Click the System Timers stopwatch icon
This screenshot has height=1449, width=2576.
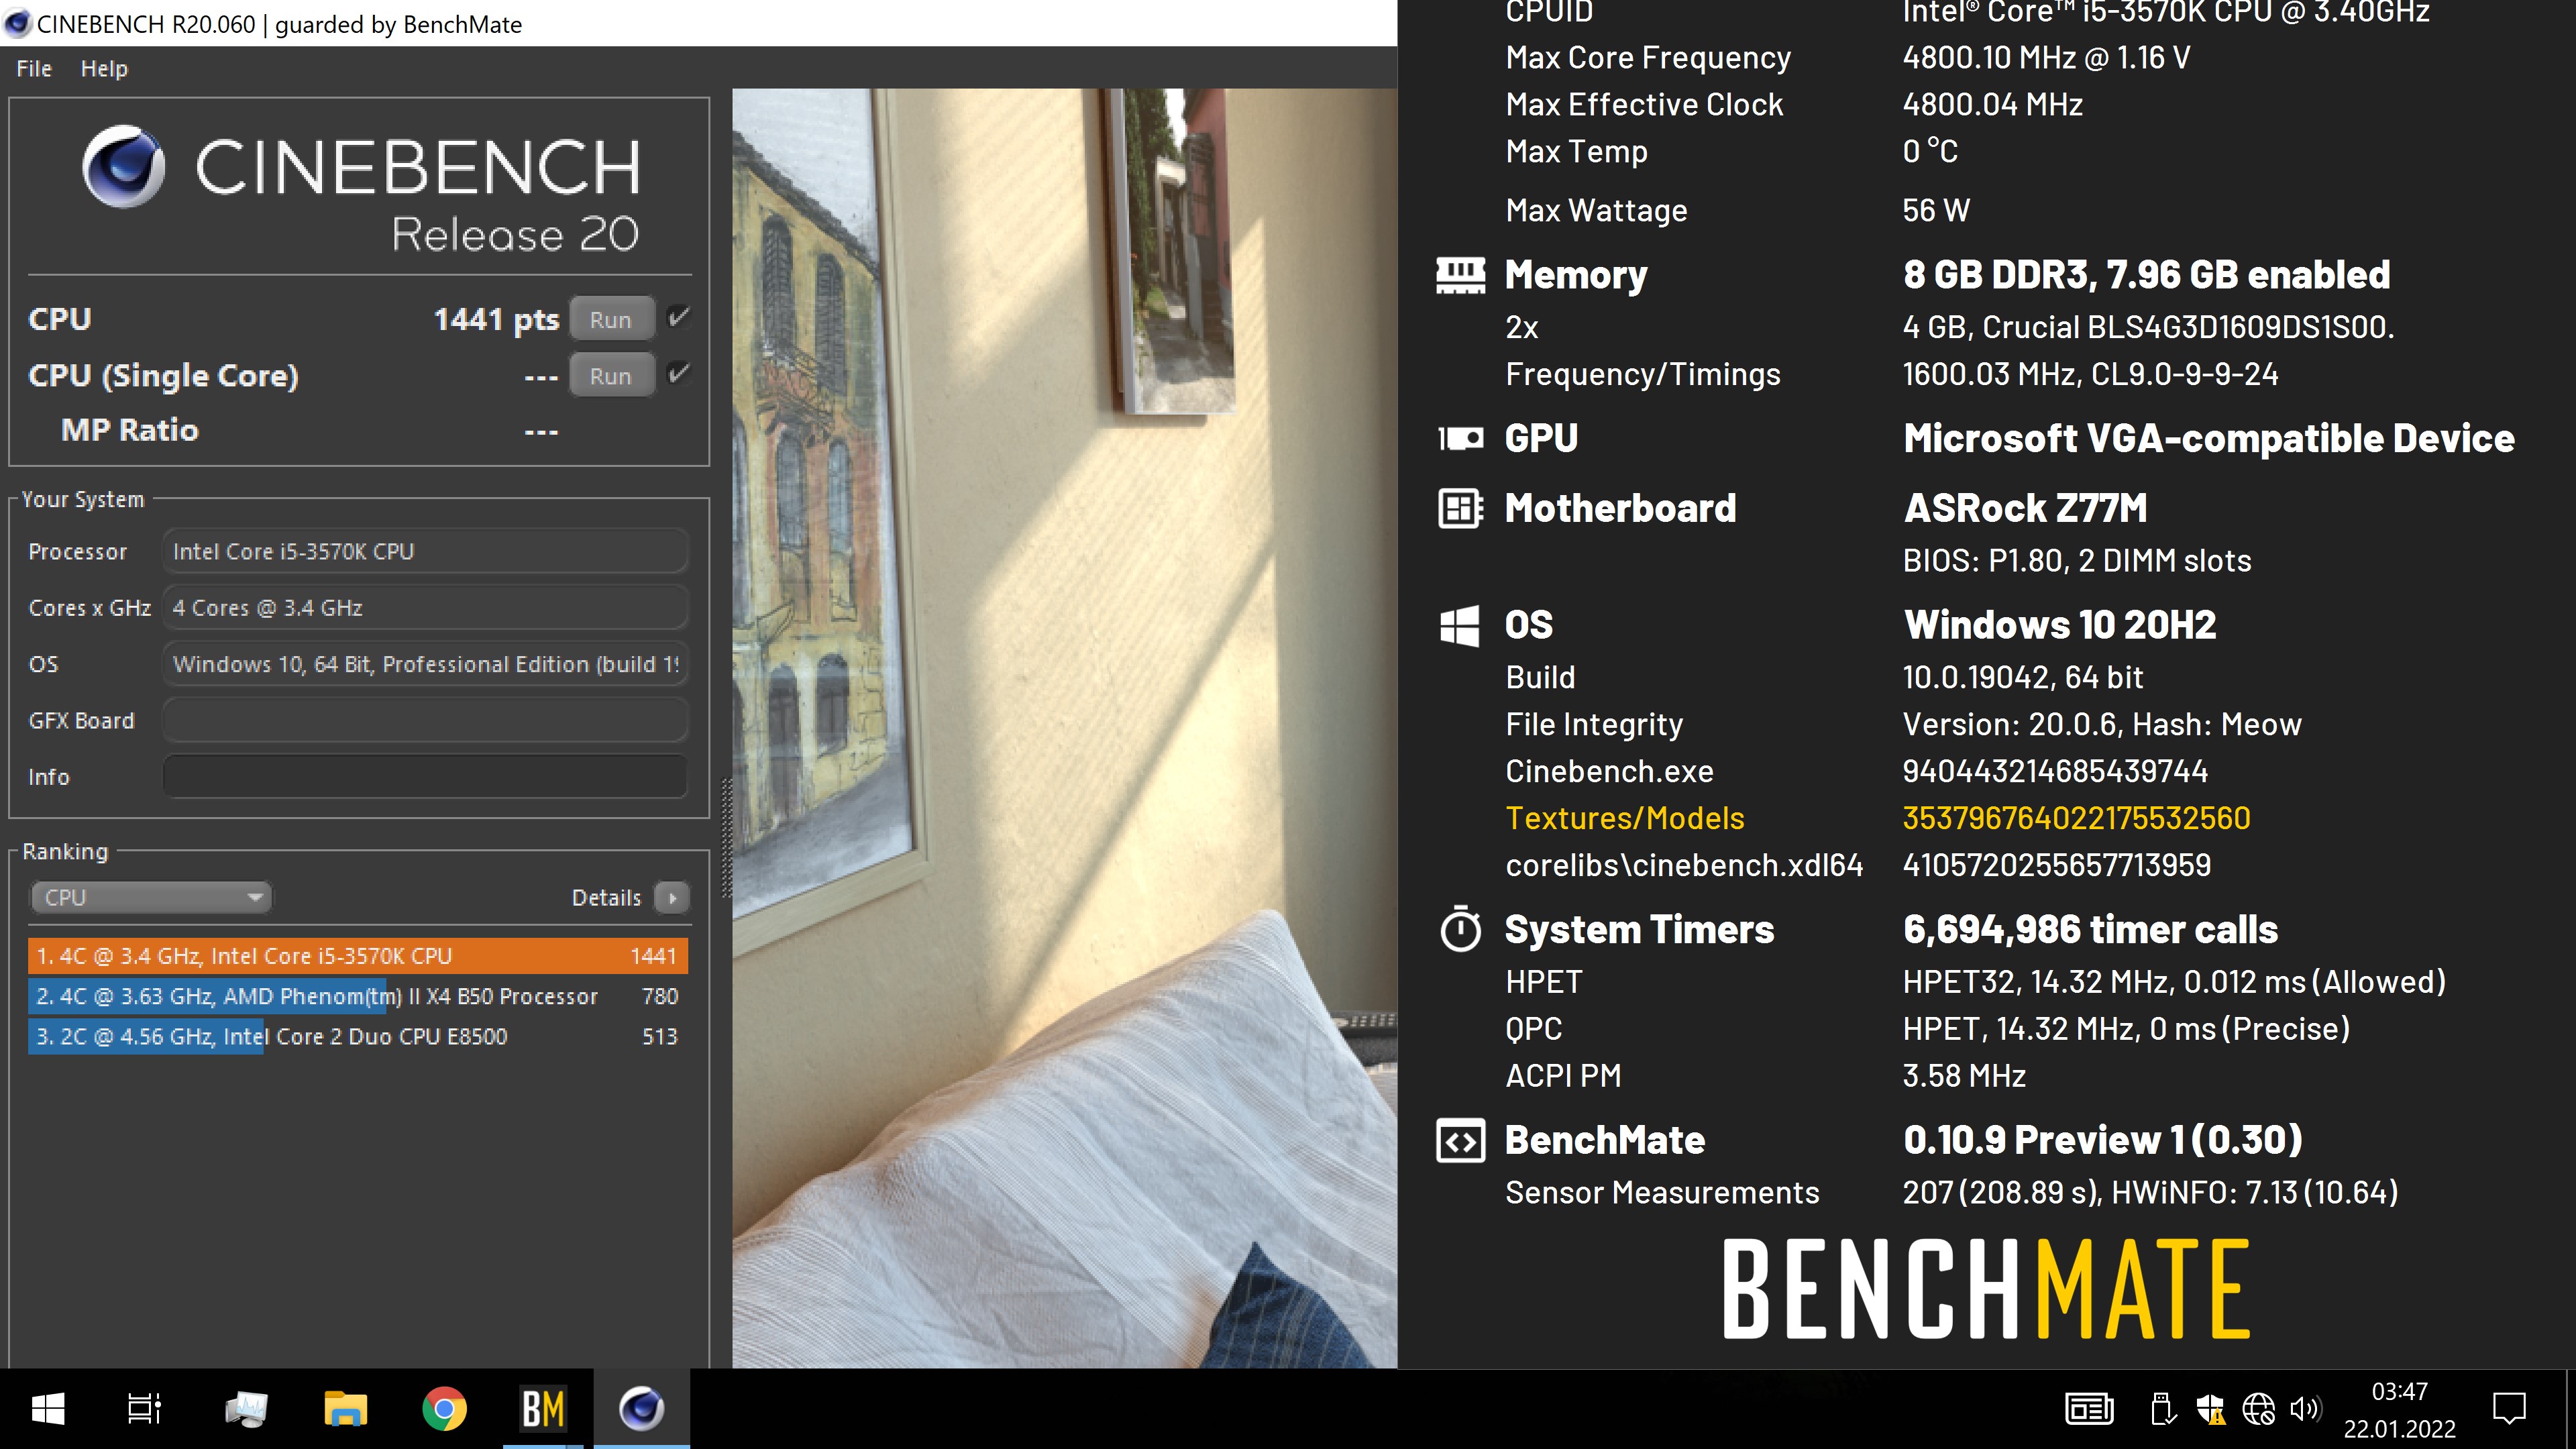[1460, 929]
